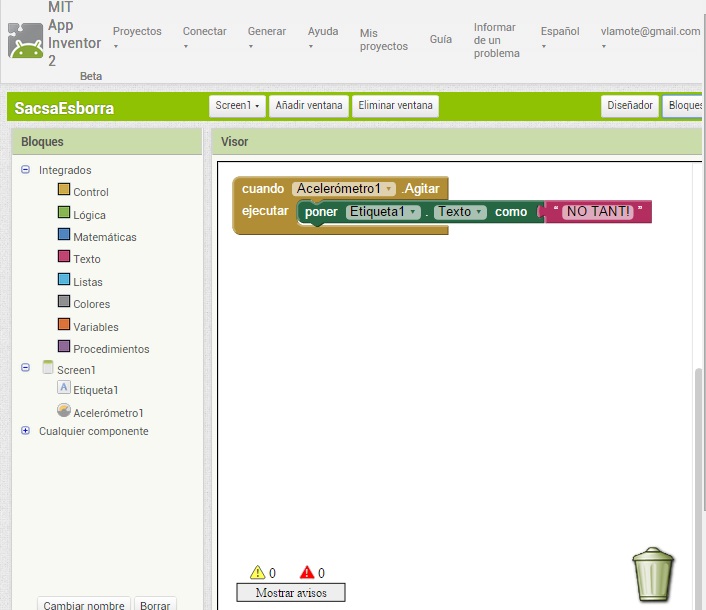The height and width of the screenshot is (610, 706).
Task: Click the Eliminar ventana button
Action: point(395,106)
